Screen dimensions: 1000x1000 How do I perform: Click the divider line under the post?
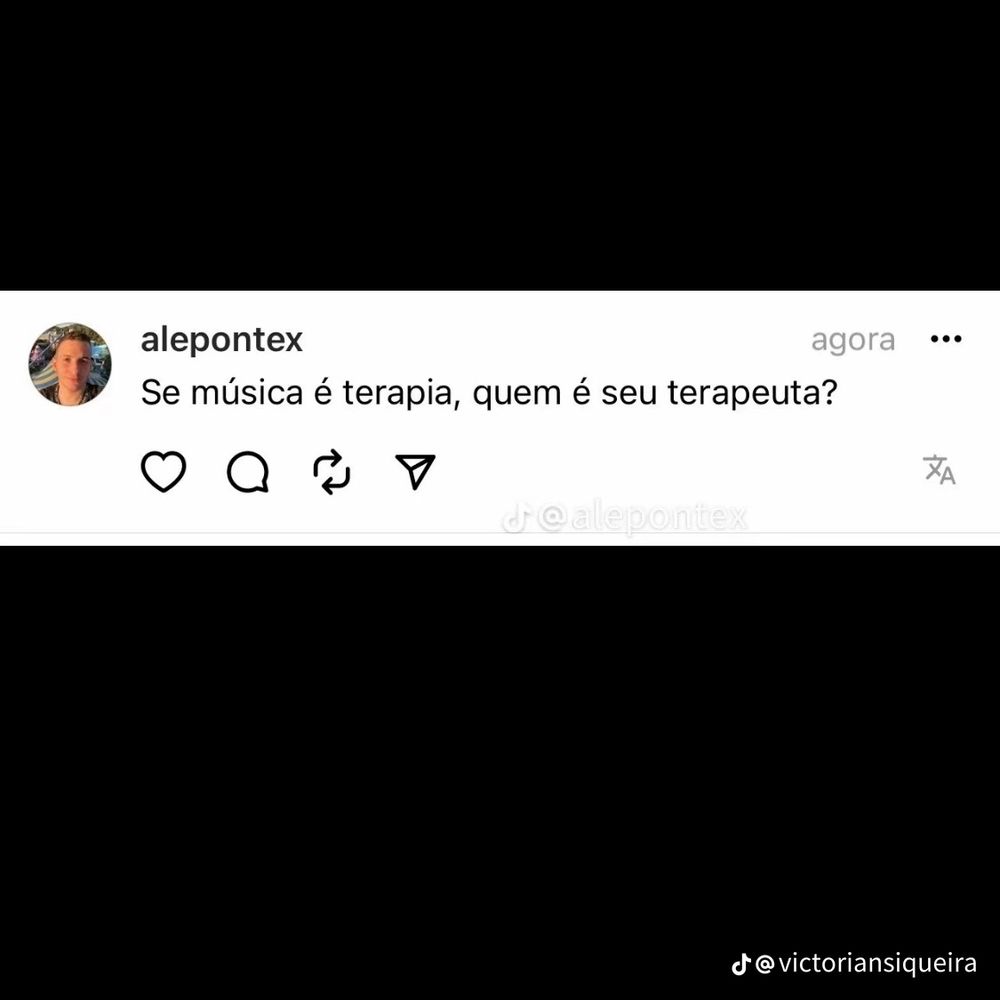(500, 533)
